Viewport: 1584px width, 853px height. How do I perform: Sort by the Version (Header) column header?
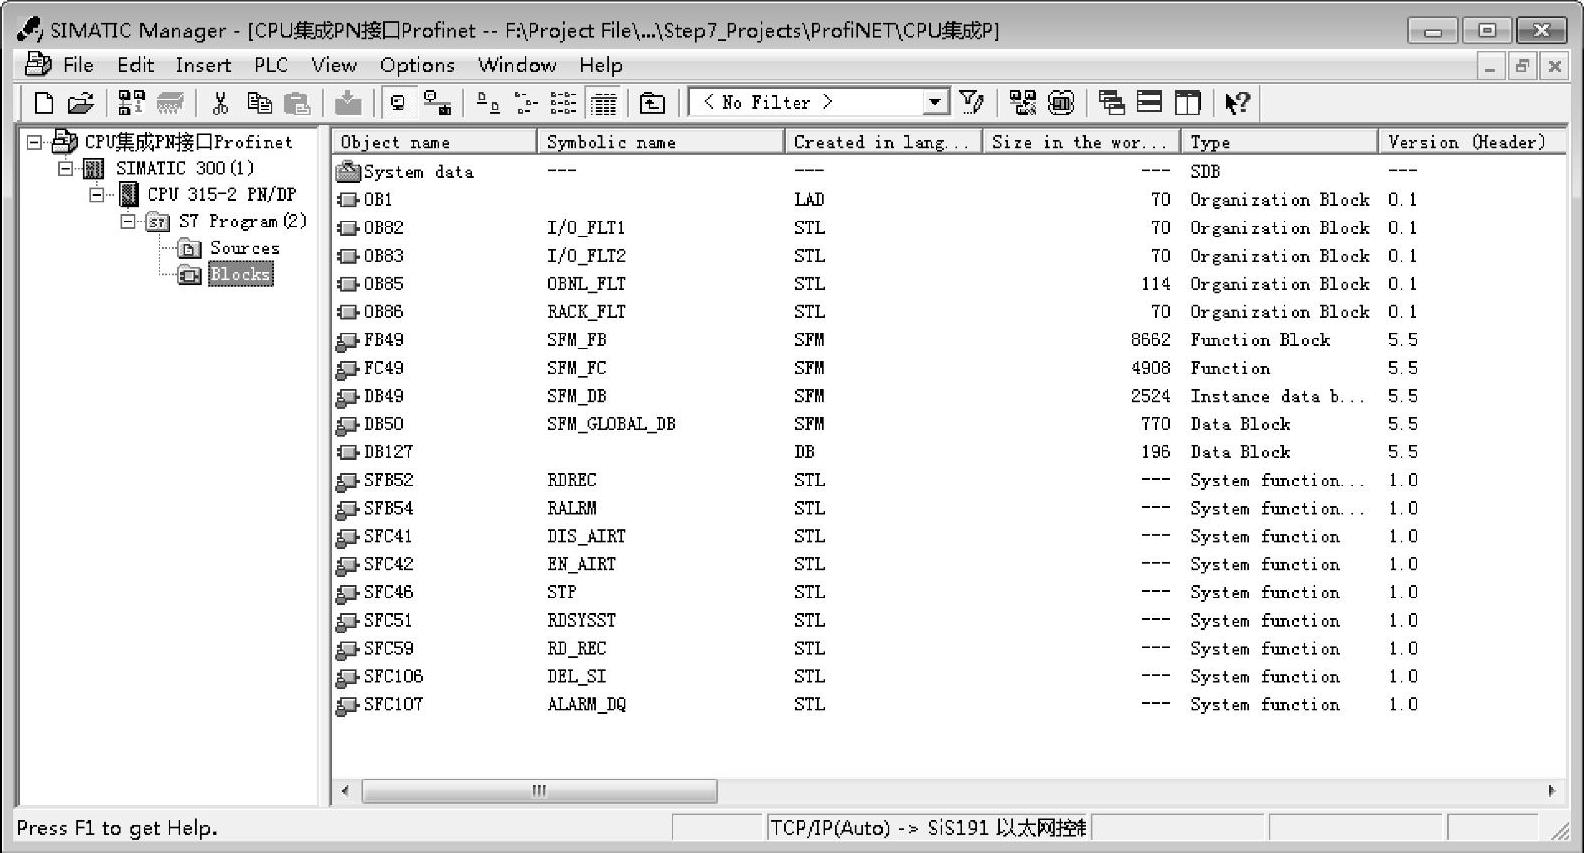(x=1471, y=142)
